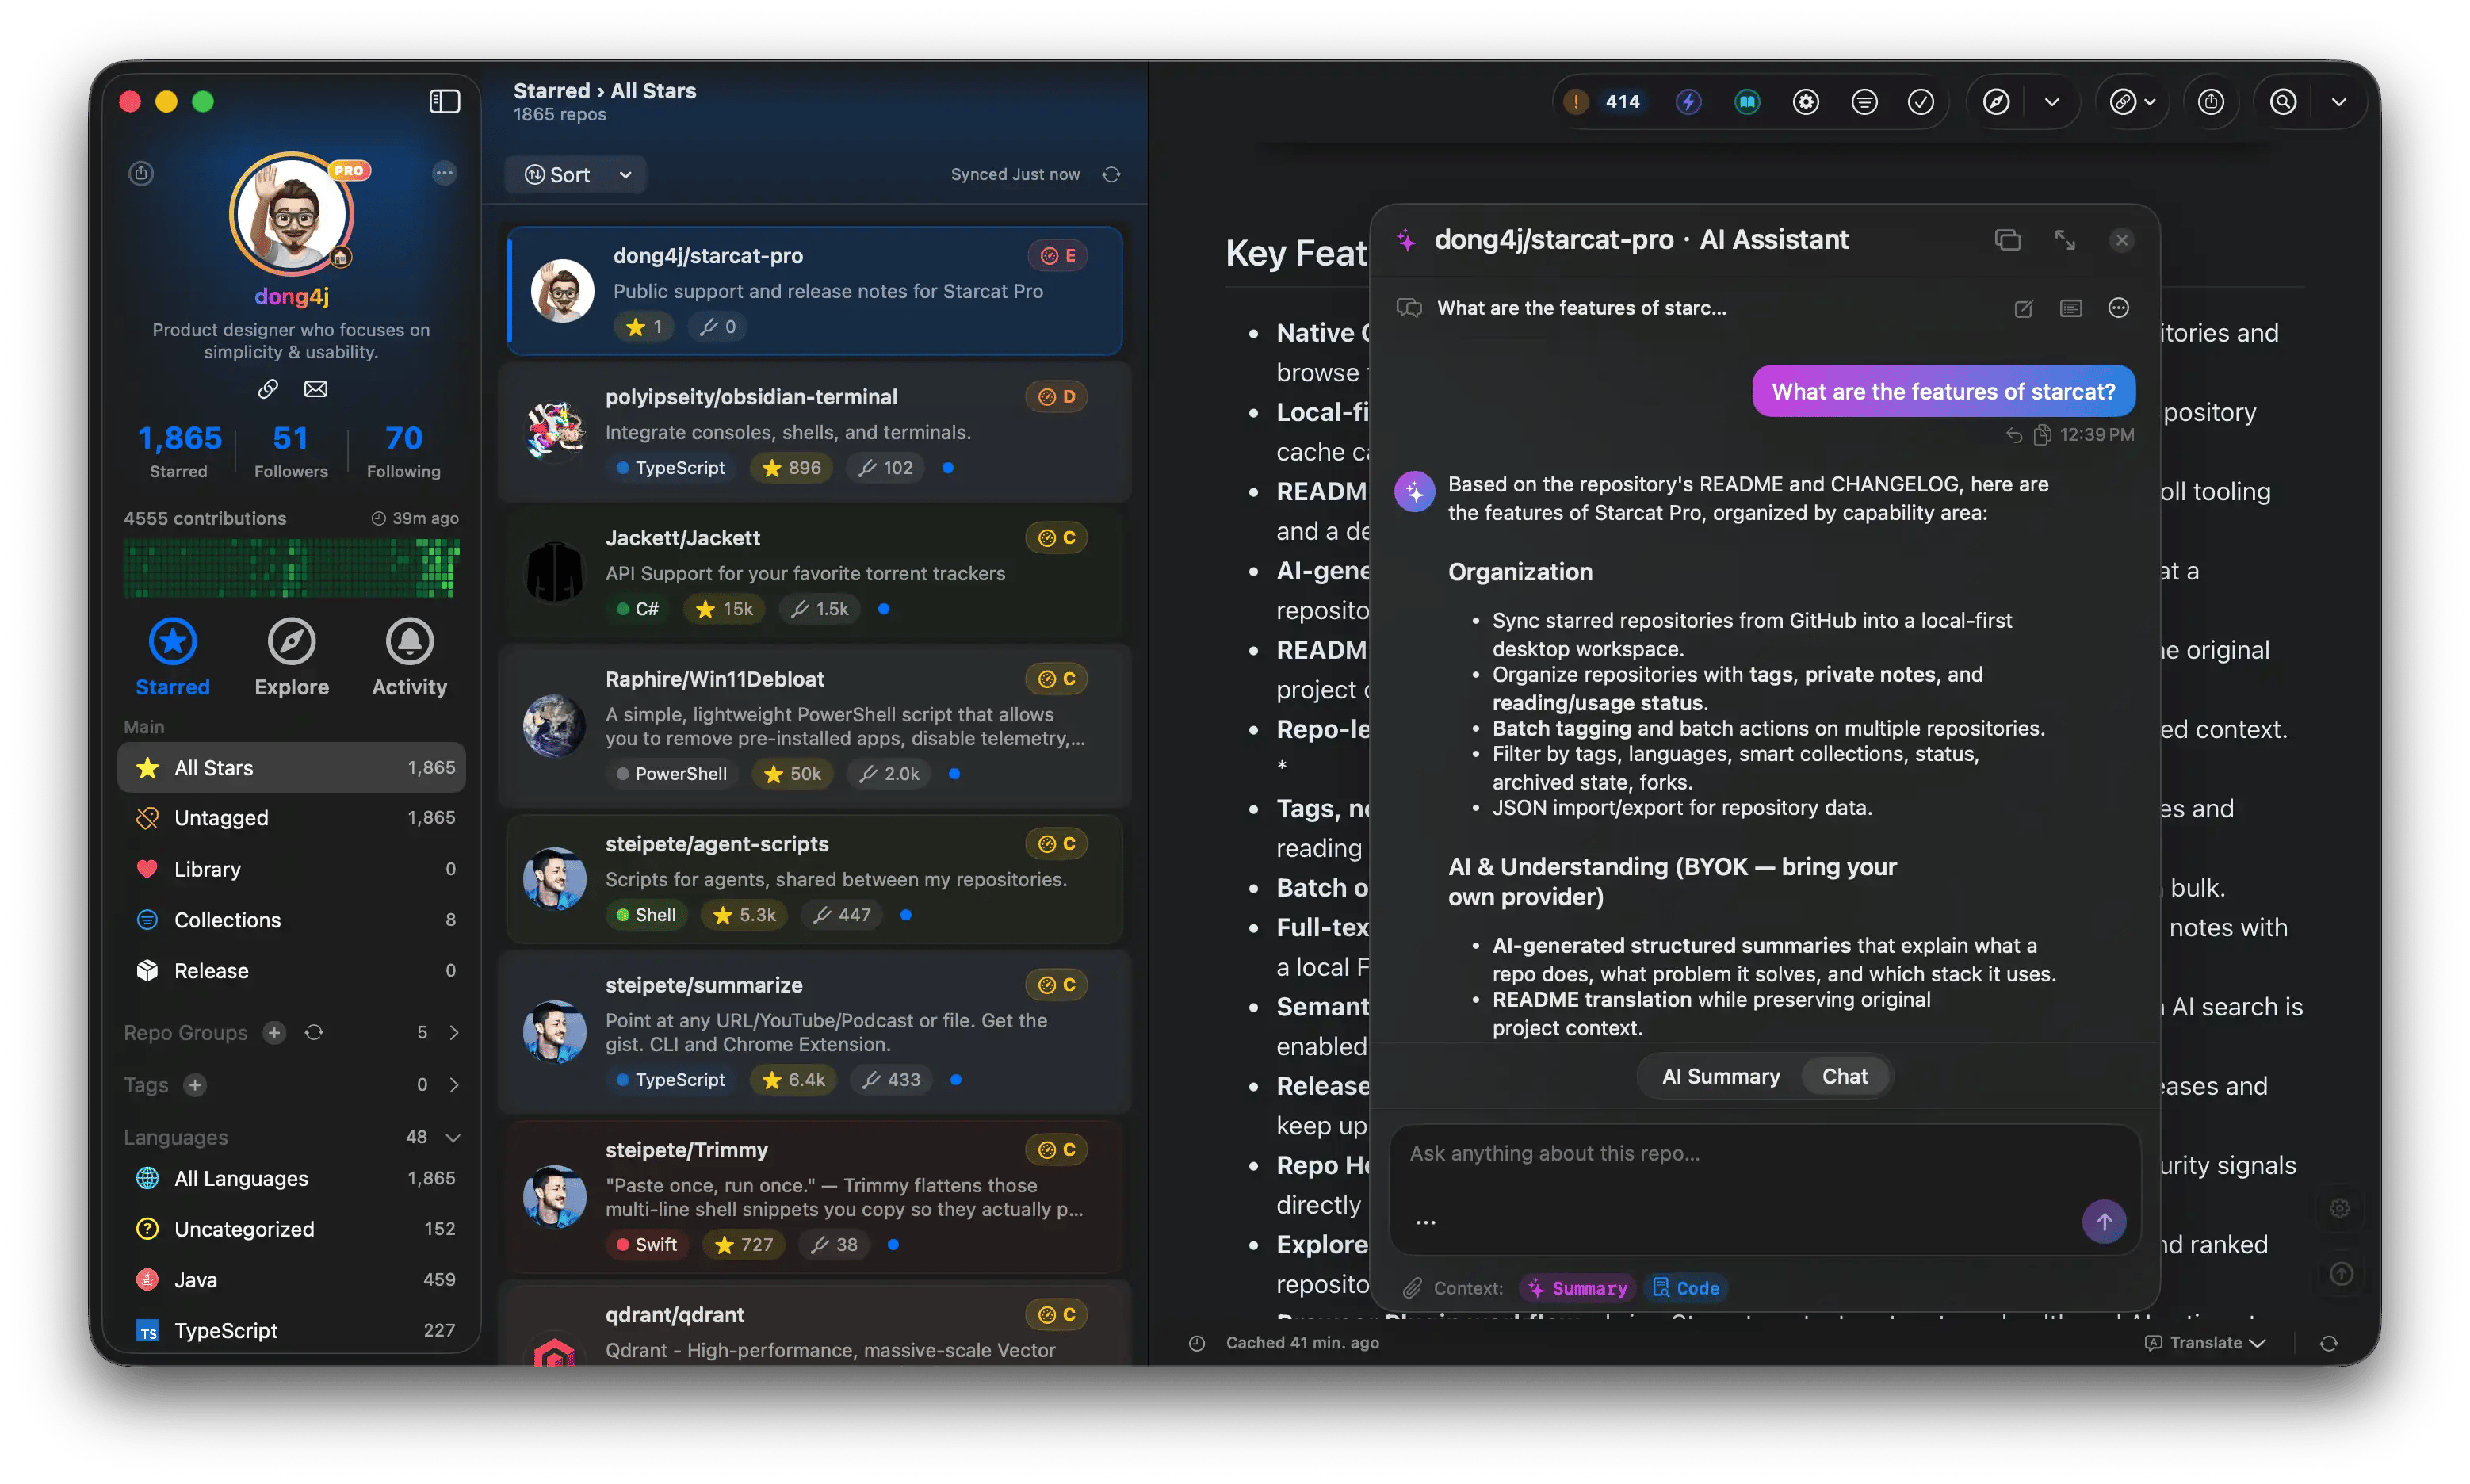
Task: Click the profile email envelope icon
Action: tap(316, 389)
